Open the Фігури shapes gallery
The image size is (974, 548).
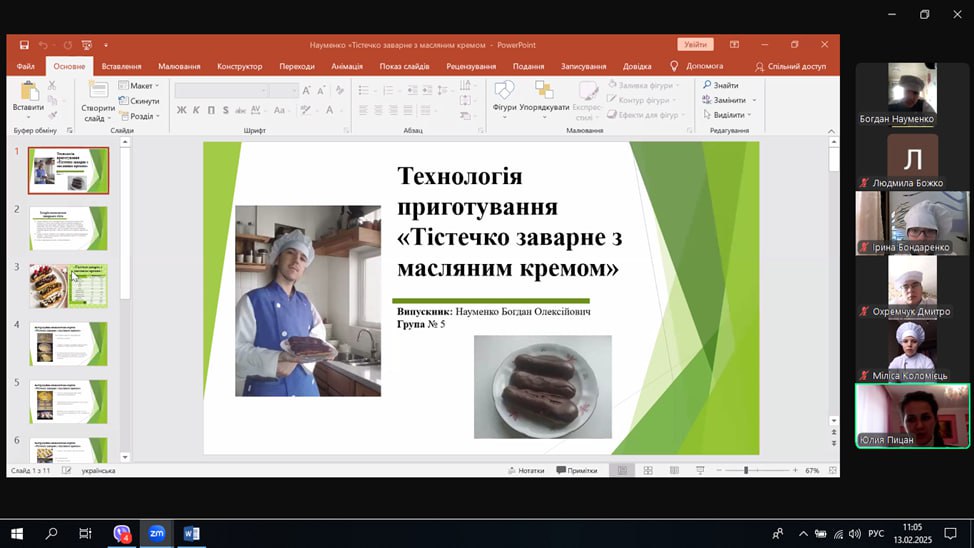point(504,96)
